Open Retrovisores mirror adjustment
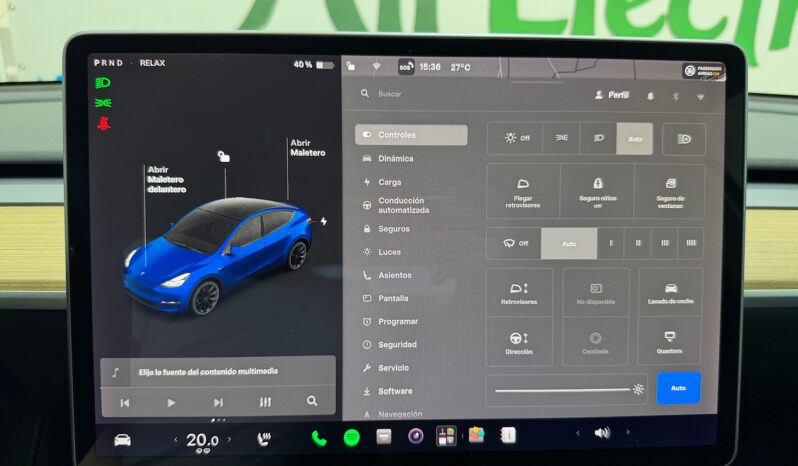Viewport: 798px width, 466px height. tap(519, 293)
